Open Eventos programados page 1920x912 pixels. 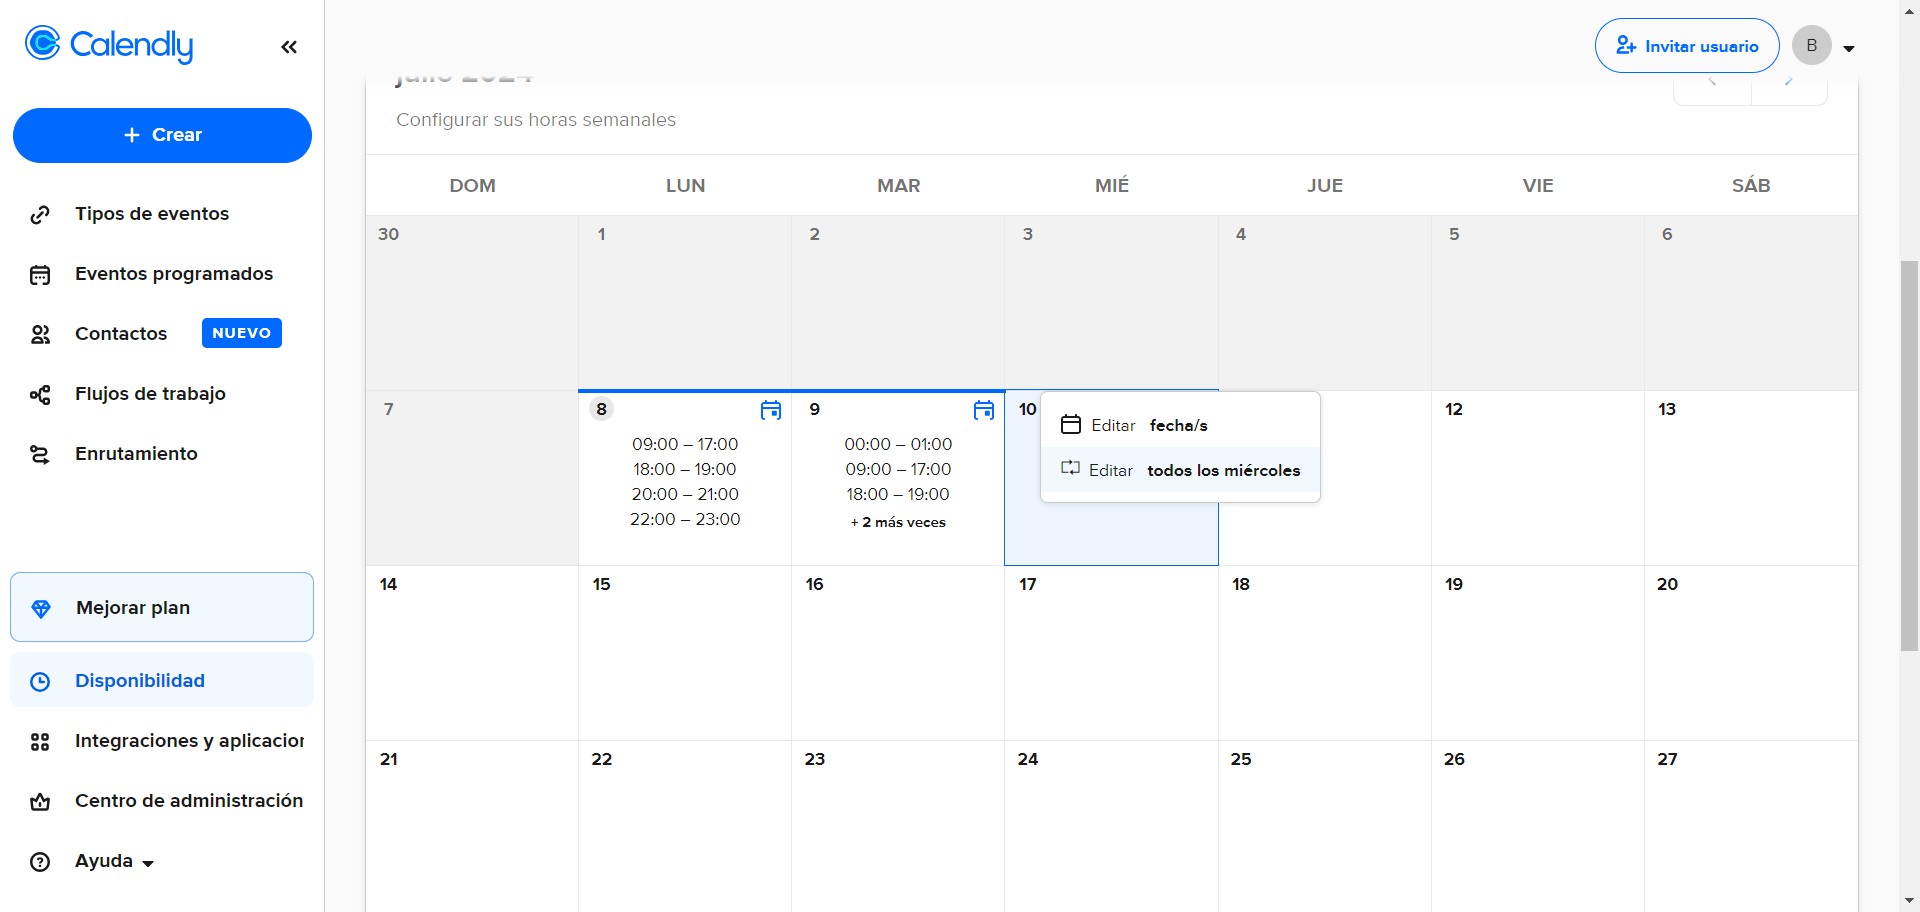tap(174, 274)
